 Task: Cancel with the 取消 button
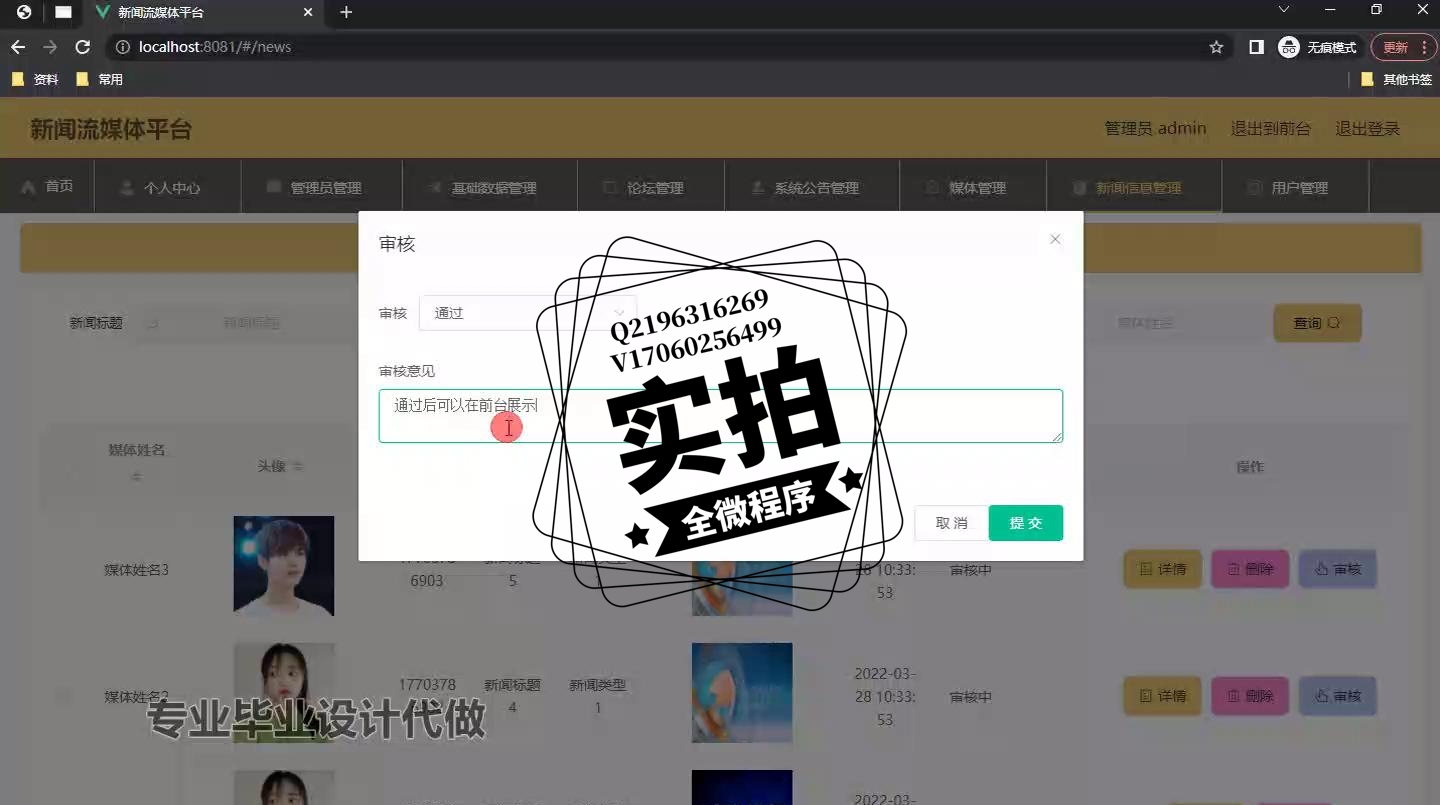click(x=951, y=523)
